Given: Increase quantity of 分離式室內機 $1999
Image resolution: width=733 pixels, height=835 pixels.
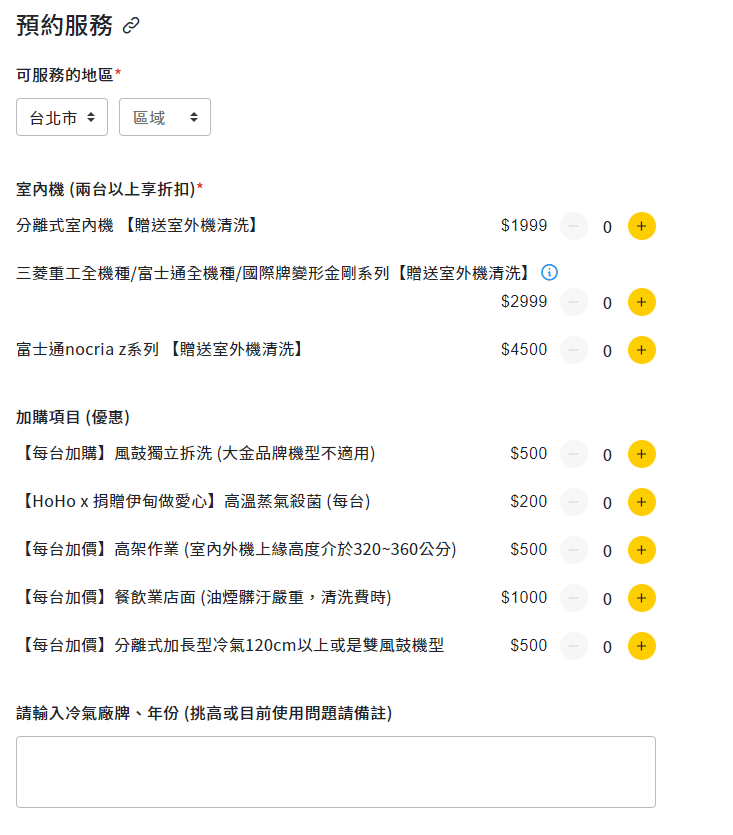Looking at the screenshot, I should (641, 226).
